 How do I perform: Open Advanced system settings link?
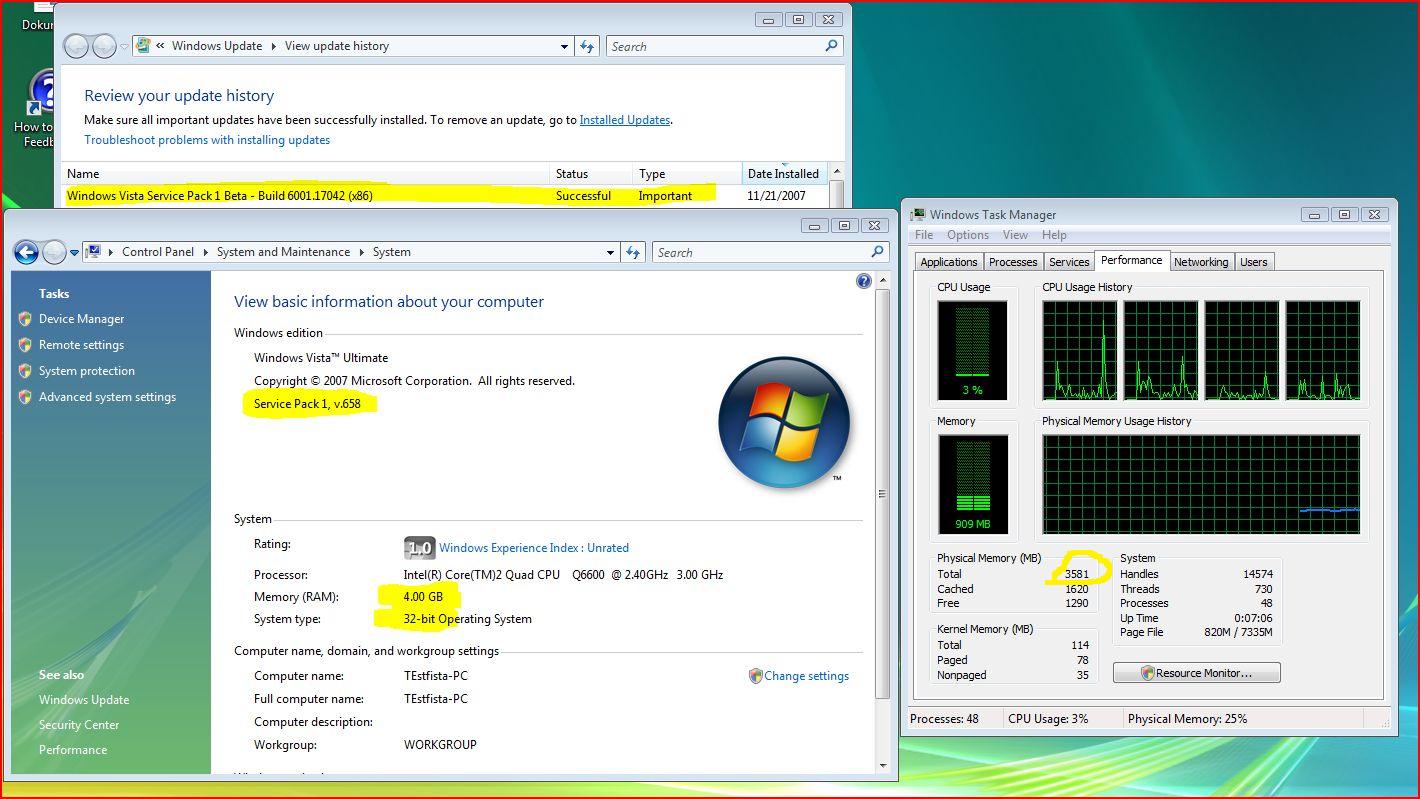[x=107, y=397]
